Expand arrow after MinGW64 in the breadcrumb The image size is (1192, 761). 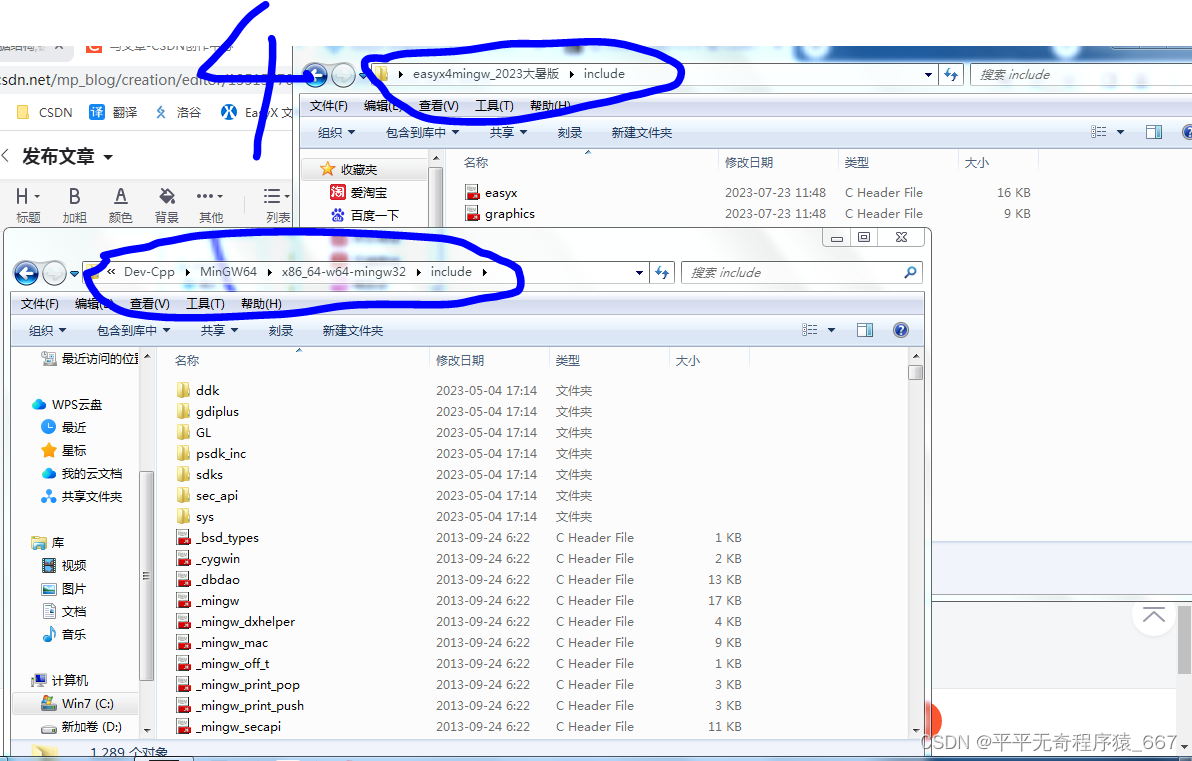(x=269, y=272)
